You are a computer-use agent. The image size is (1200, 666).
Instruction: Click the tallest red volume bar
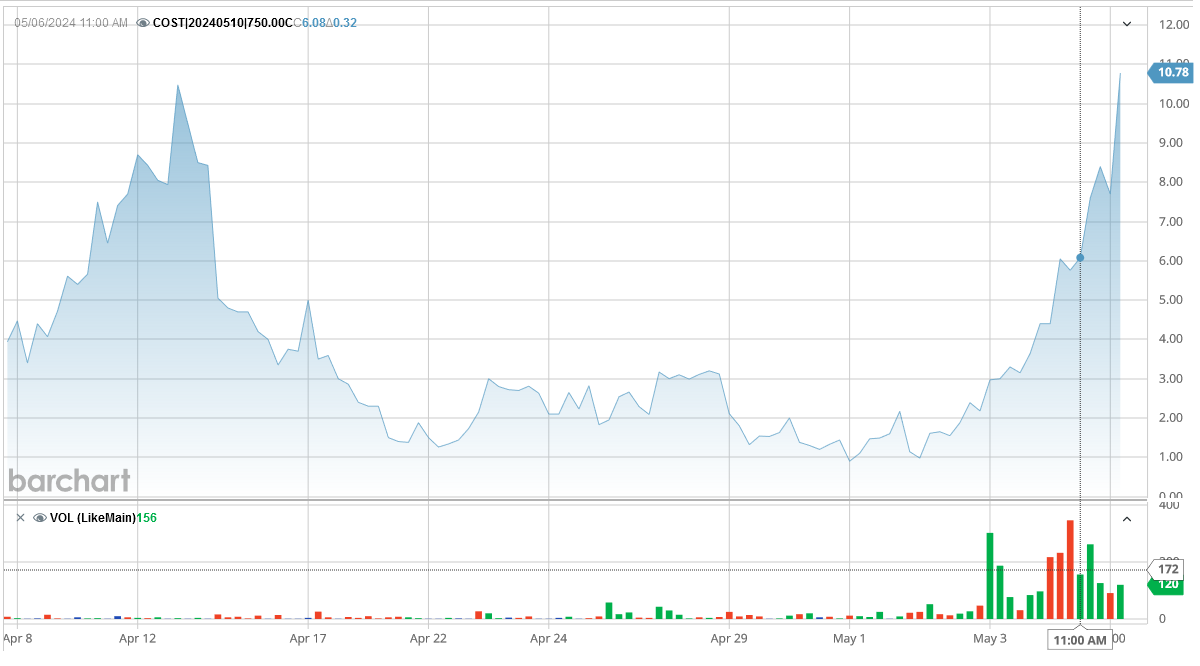(1070, 570)
